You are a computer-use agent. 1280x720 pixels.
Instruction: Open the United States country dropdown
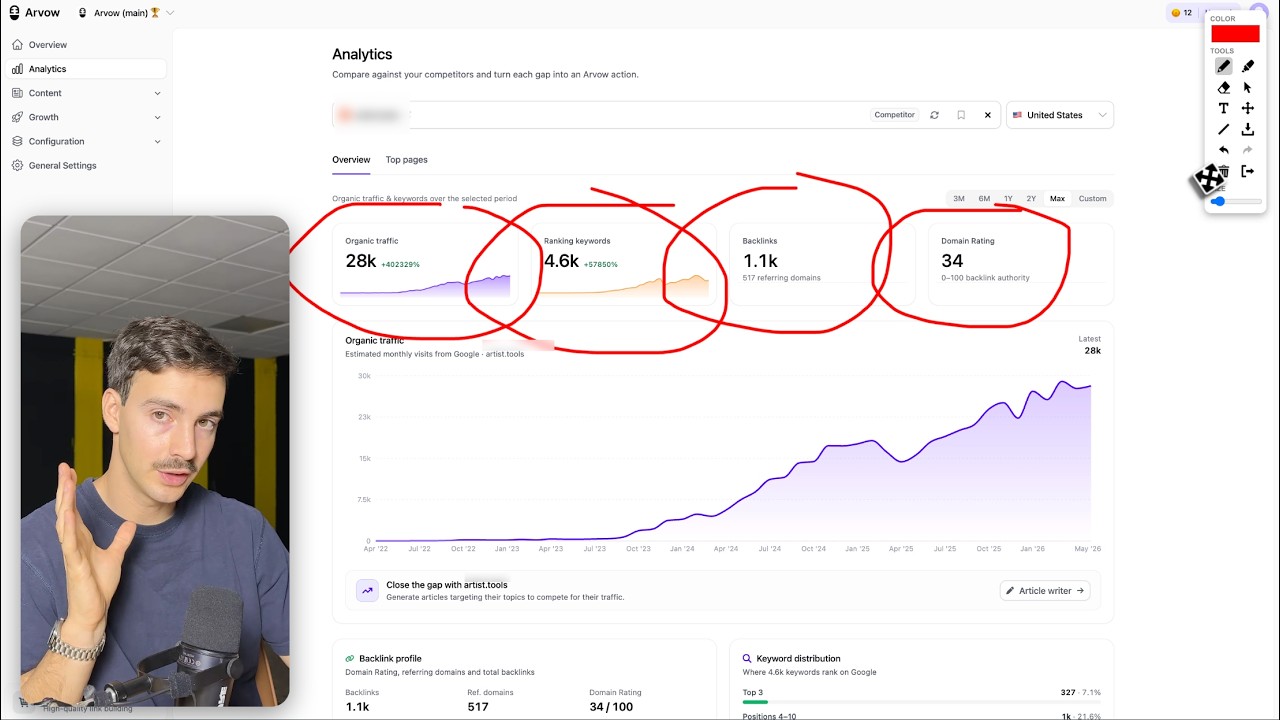[x=1060, y=115]
